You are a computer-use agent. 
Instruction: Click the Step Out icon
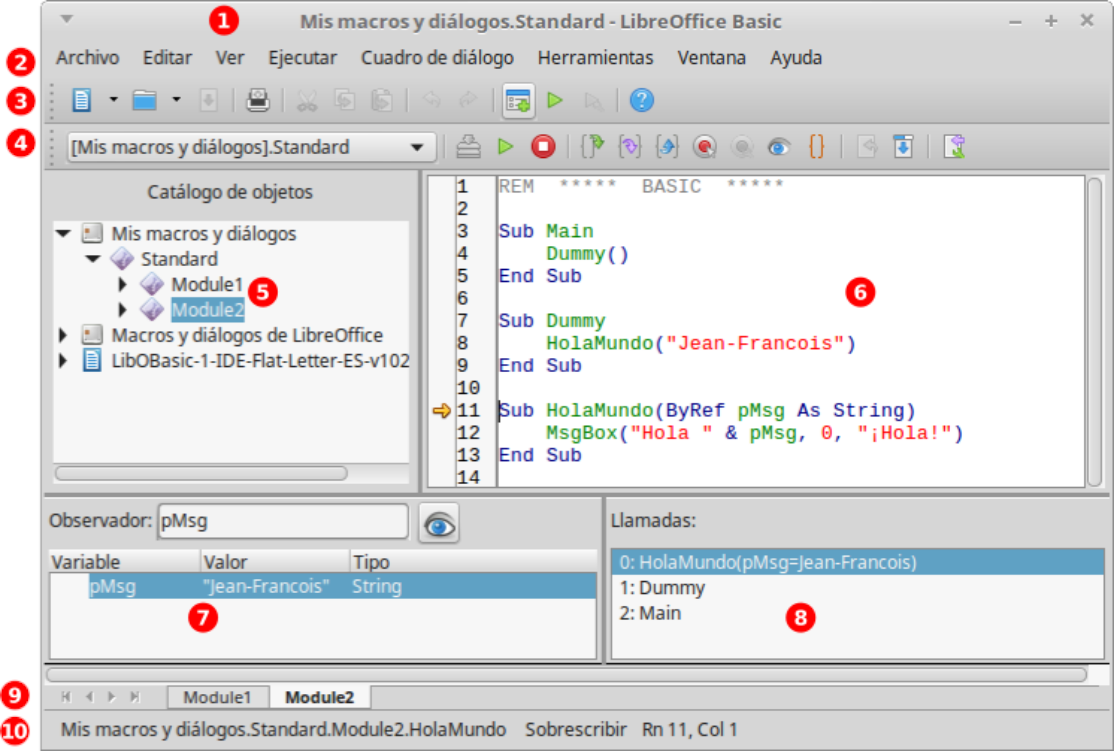[667, 147]
